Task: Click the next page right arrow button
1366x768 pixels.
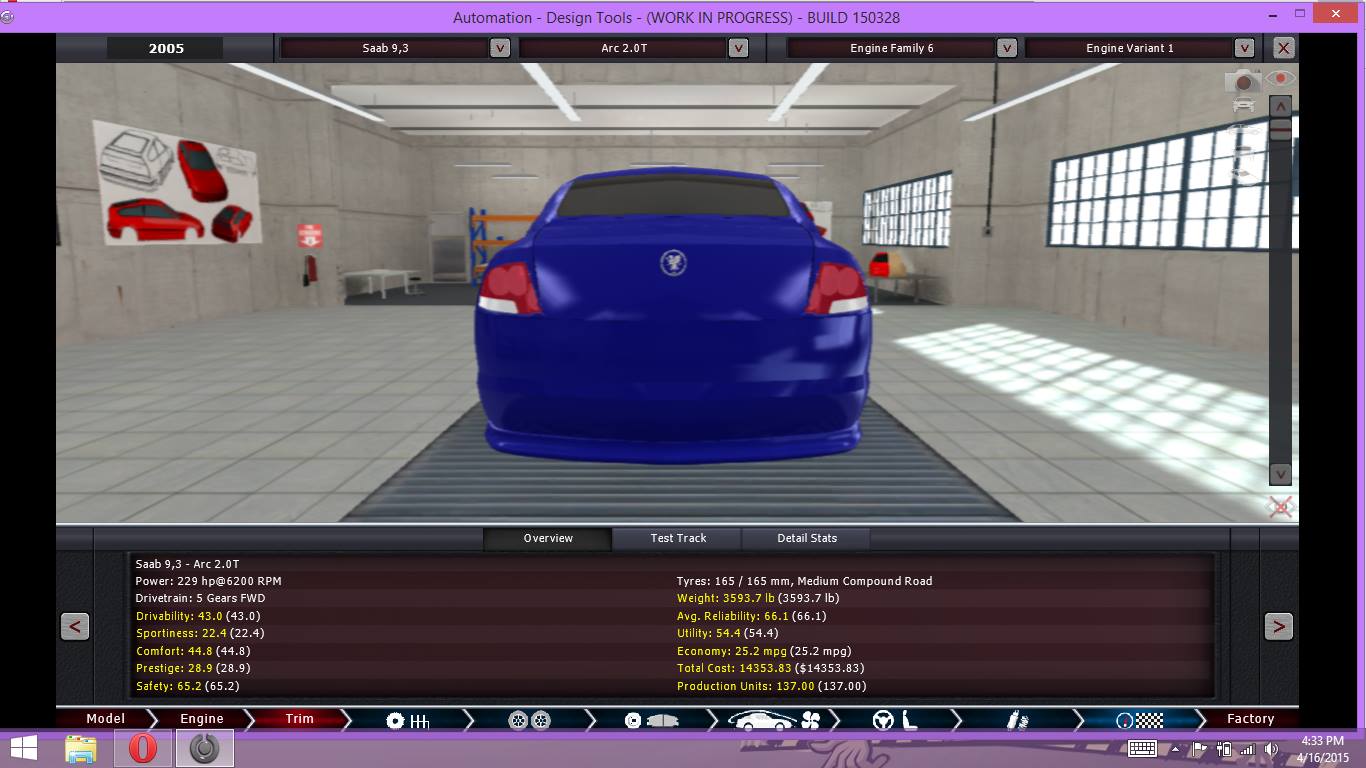Action: (x=1278, y=626)
